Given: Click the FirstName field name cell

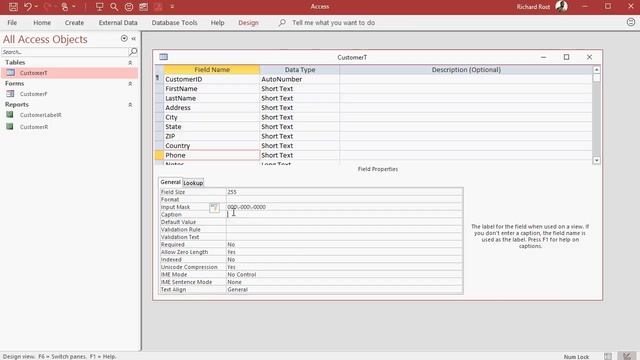Looking at the screenshot, I should click(212, 89).
